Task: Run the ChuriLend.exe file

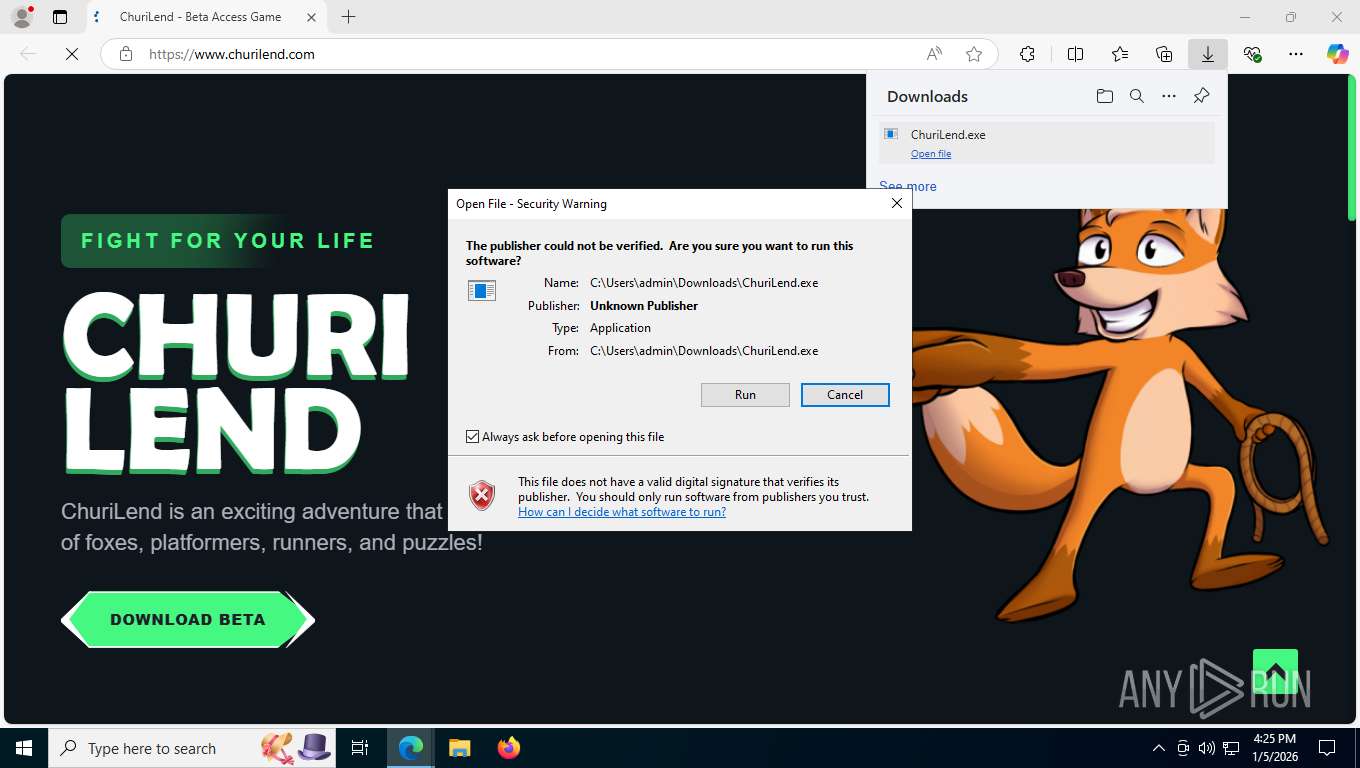Action: click(745, 395)
